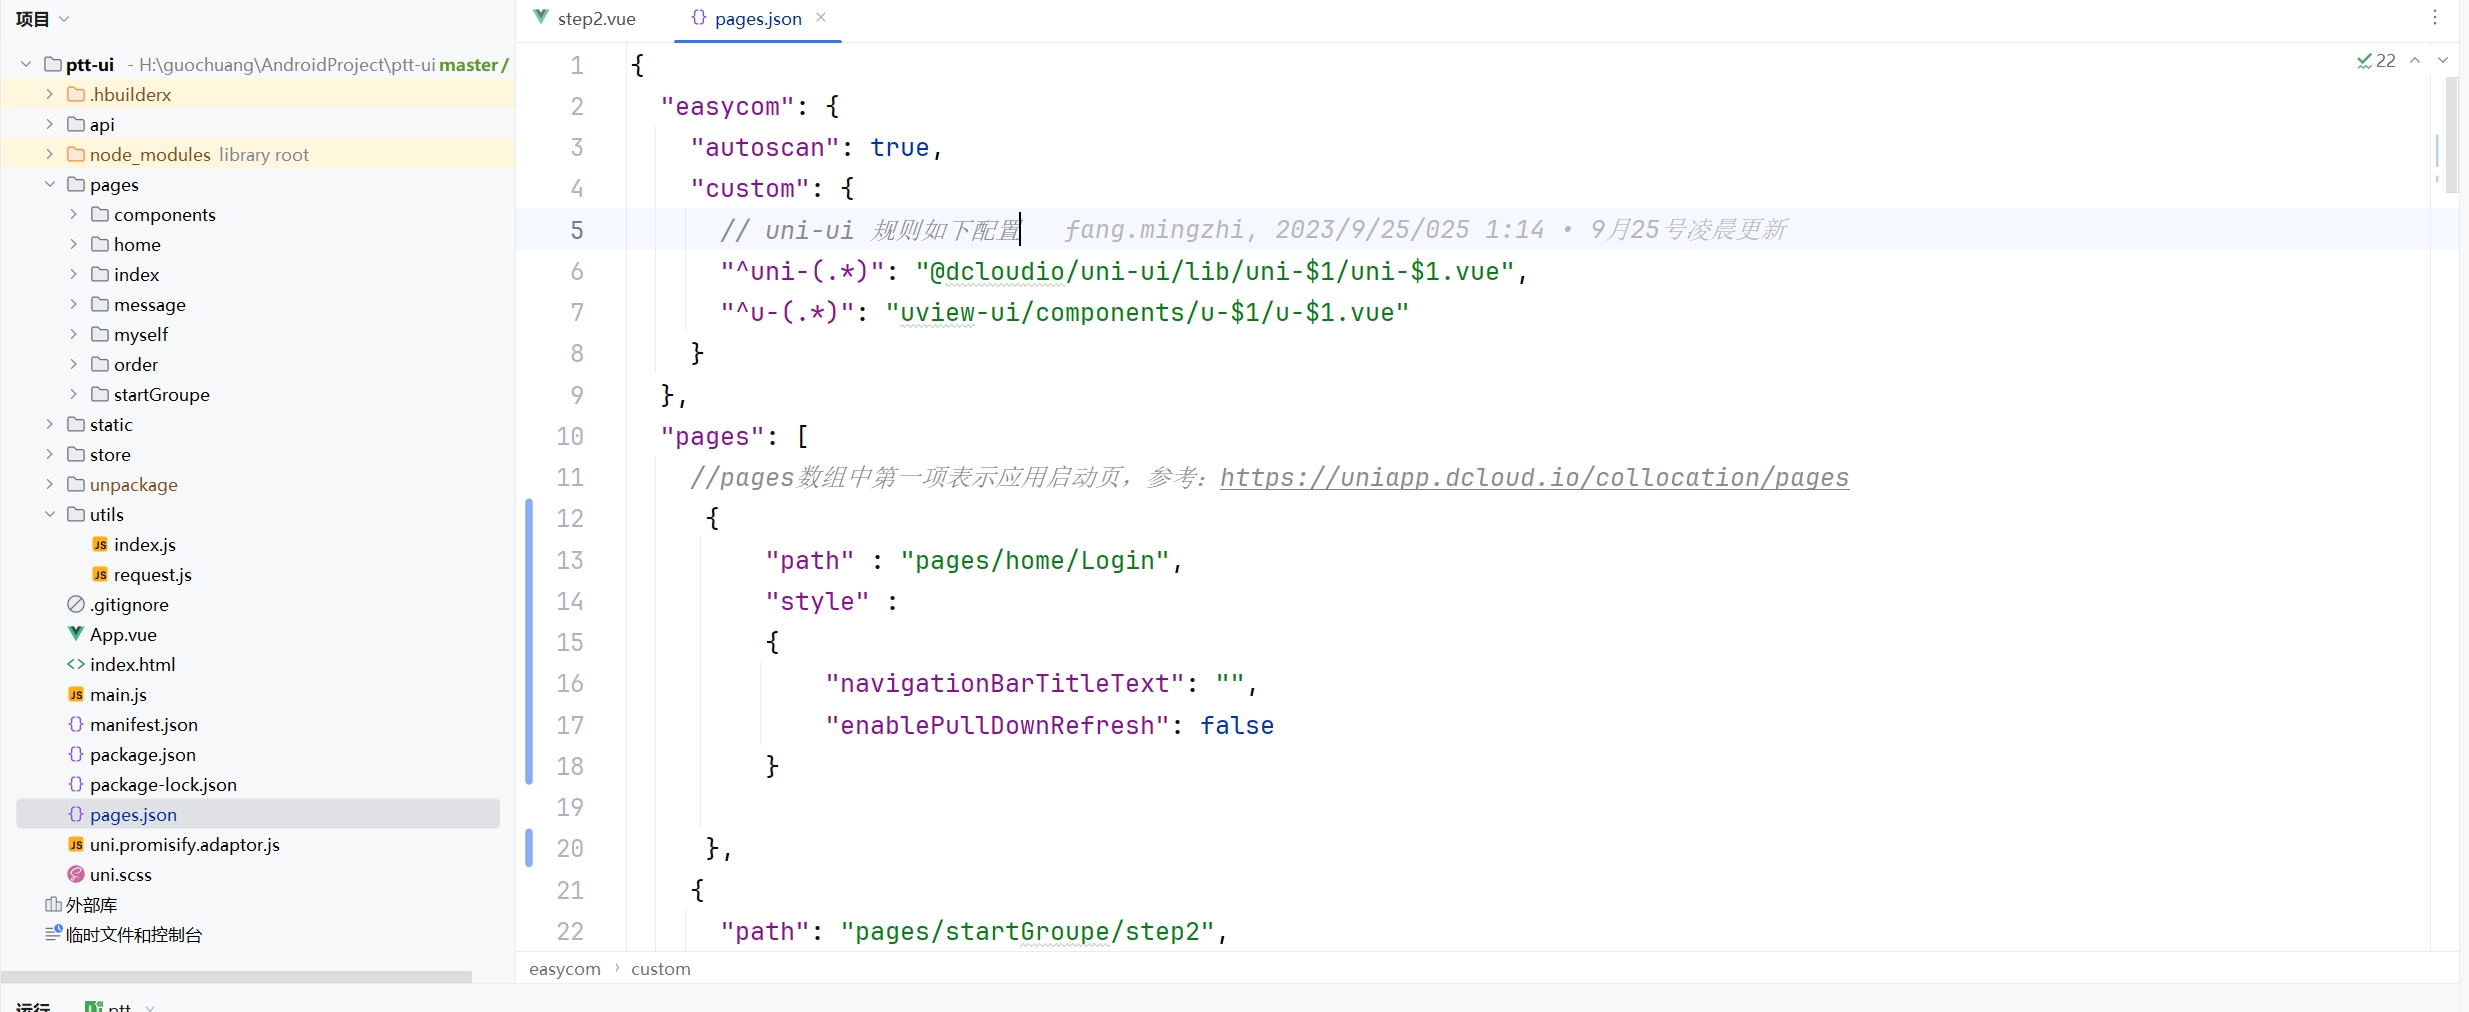Screen dimensions: 2469x1012
Task: Expand the static folder
Action: tap(49, 424)
